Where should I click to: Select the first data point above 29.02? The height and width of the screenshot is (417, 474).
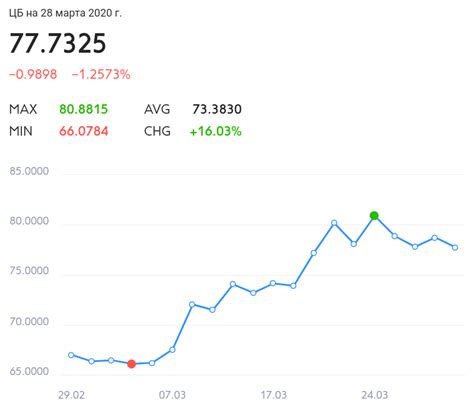(x=71, y=355)
